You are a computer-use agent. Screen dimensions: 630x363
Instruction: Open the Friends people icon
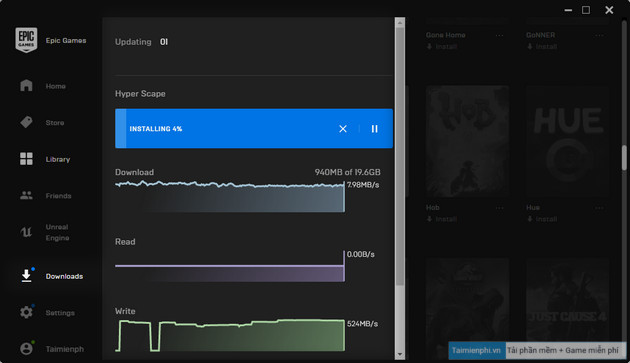click(x=26, y=195)
